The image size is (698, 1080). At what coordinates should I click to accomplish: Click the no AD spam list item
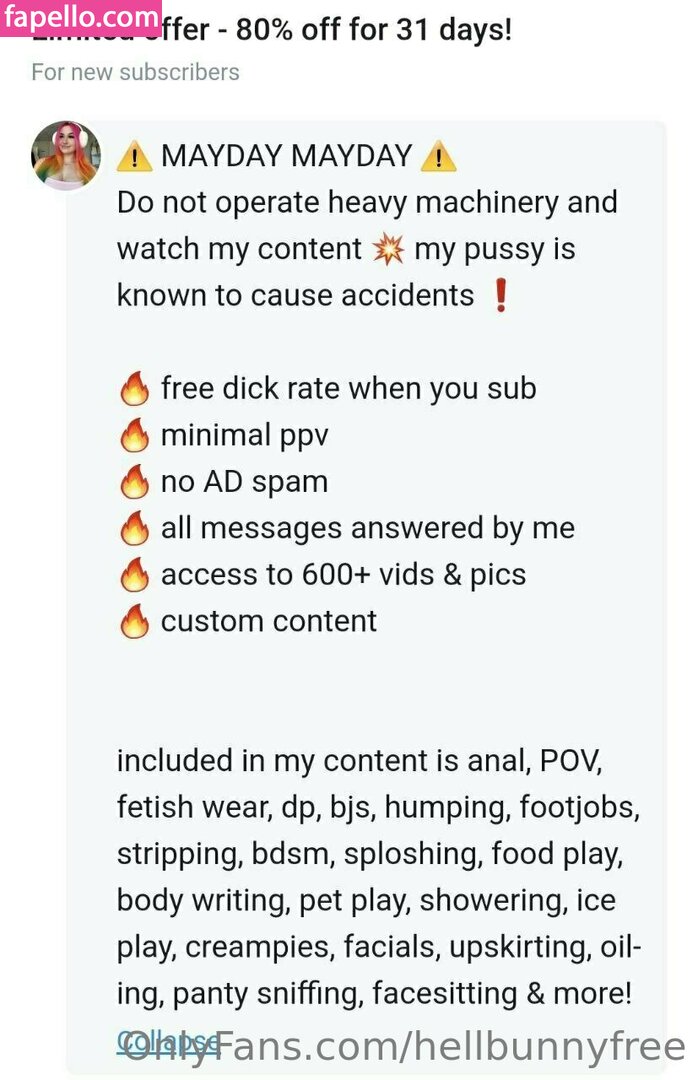pyautogui.click(x=244, y=482)
